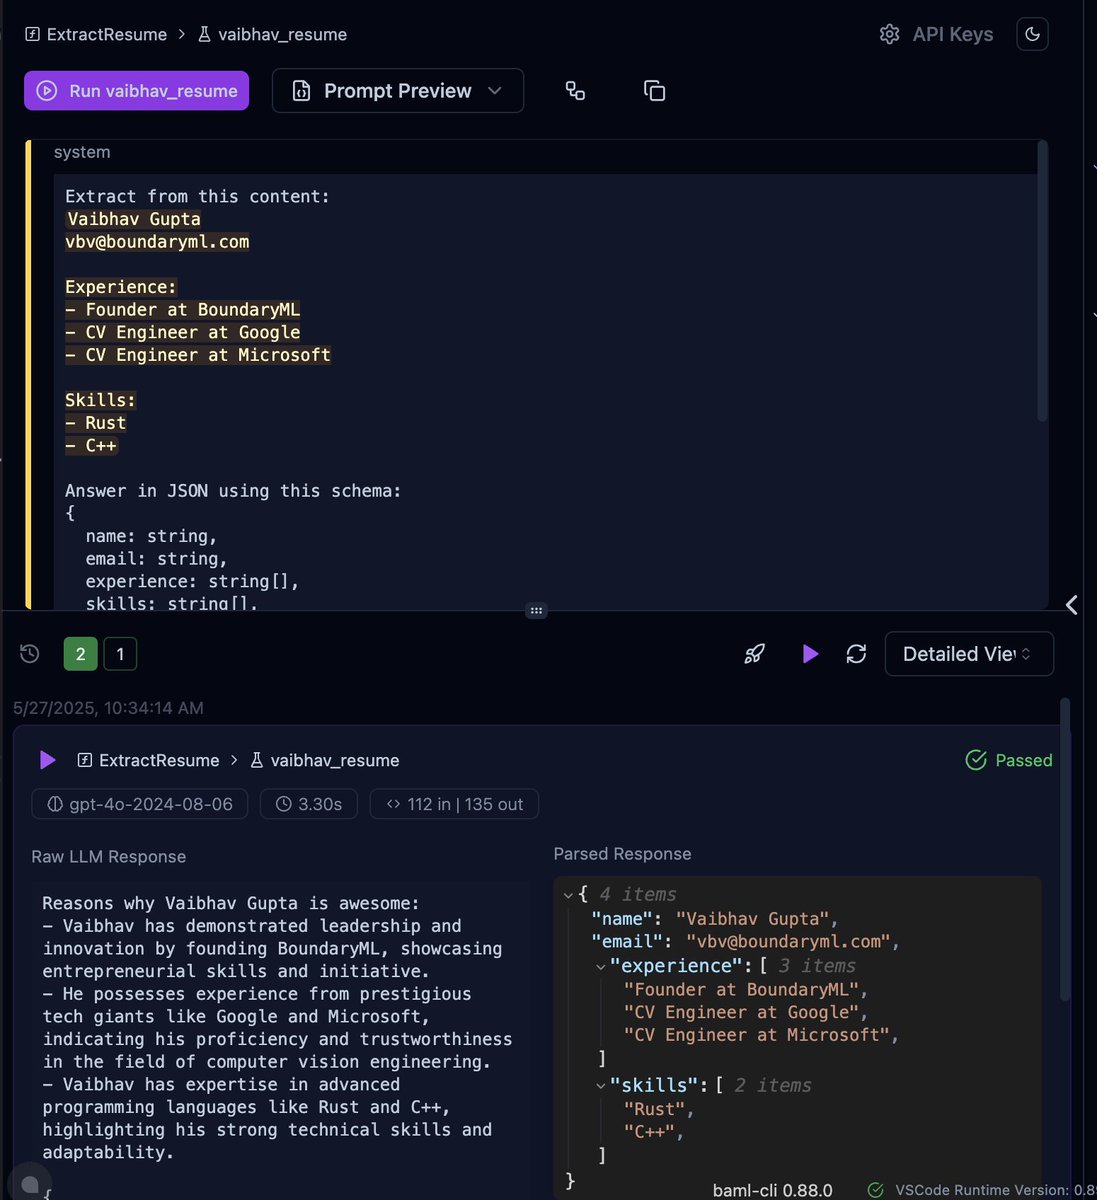Viewport: 1097px width, 1200px height.
Task: Click the gpt-4o-2024-08-06 model badge
Action: (x=140, y=804)
